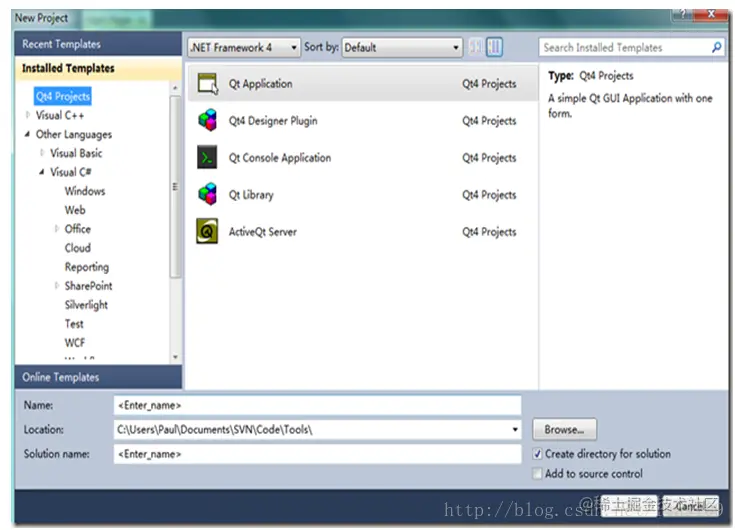The height and width of the screenshot is (530, 735).
Task: Select Windows under Visual C#
Action: point(85,191)
